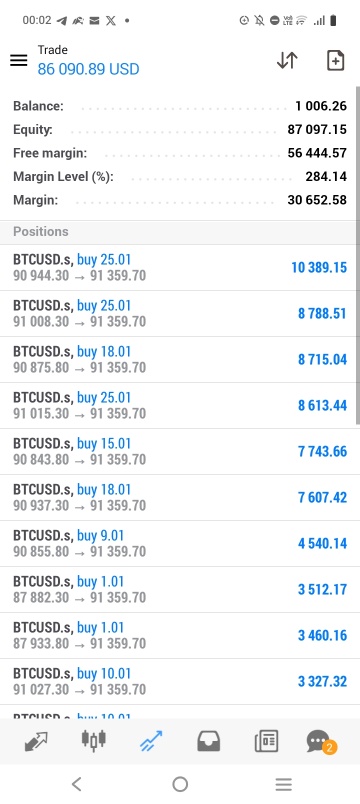Open position with profit 10 389.15
Image resolution: width=360 pixels, height=804 pixels.
(178, 268)
